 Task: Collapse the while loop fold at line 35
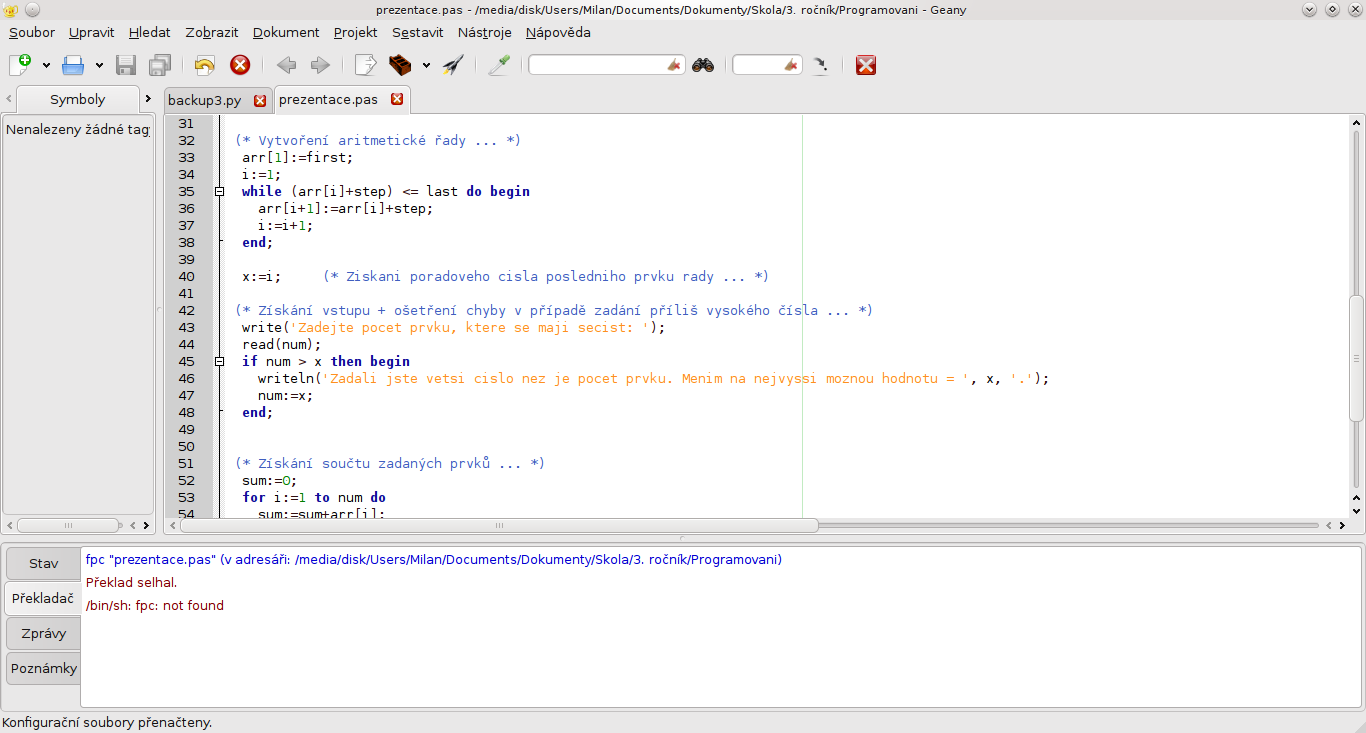(x=219, y=191)
